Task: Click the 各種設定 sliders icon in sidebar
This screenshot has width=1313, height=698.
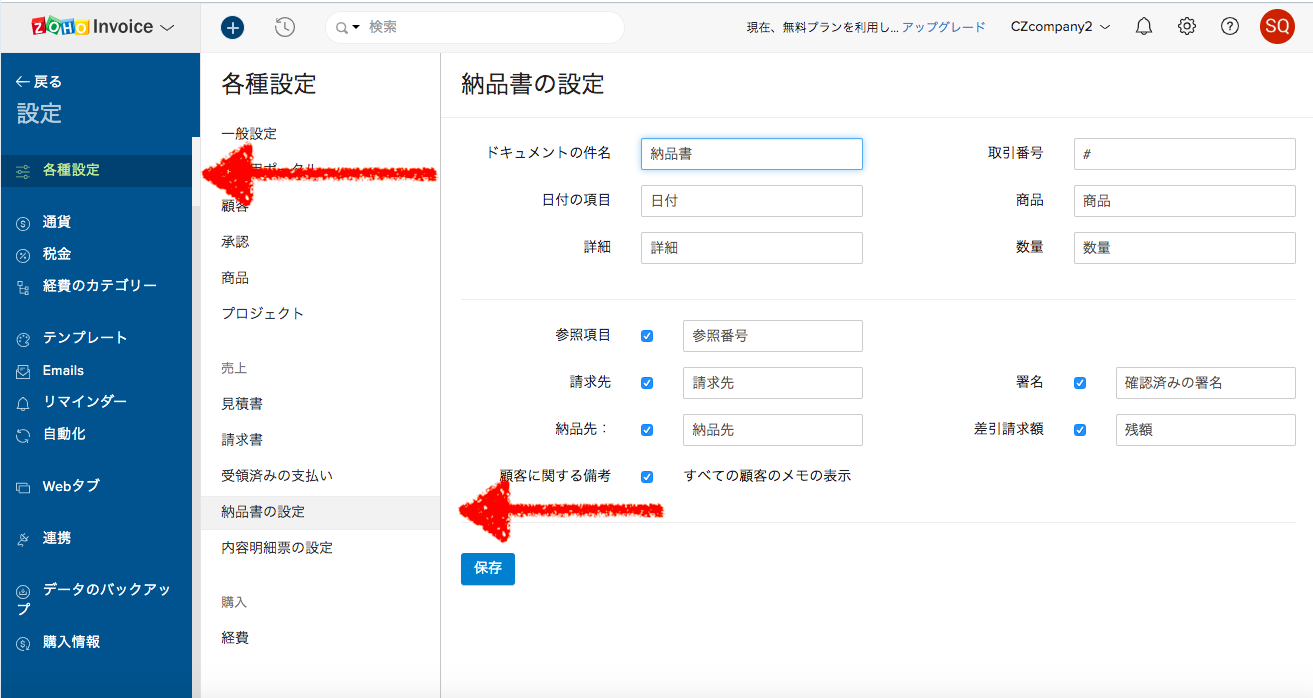Action: [23, 171]
